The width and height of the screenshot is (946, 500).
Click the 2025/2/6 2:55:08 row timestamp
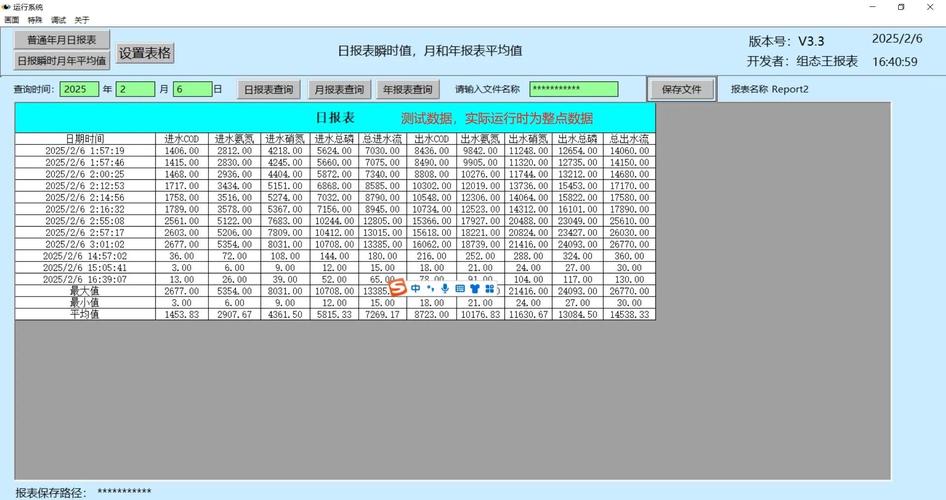(85, 221)
